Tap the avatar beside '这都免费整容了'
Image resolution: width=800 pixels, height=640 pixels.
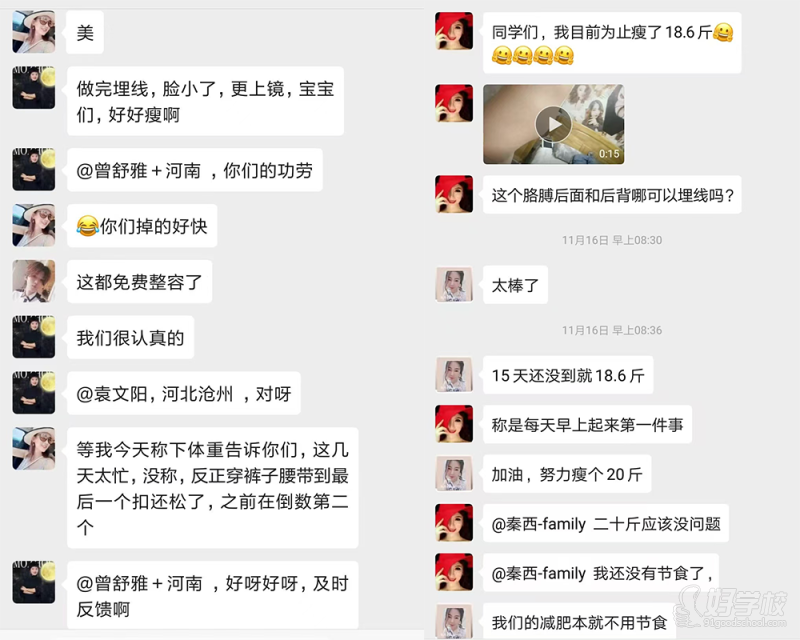(34, 281)
